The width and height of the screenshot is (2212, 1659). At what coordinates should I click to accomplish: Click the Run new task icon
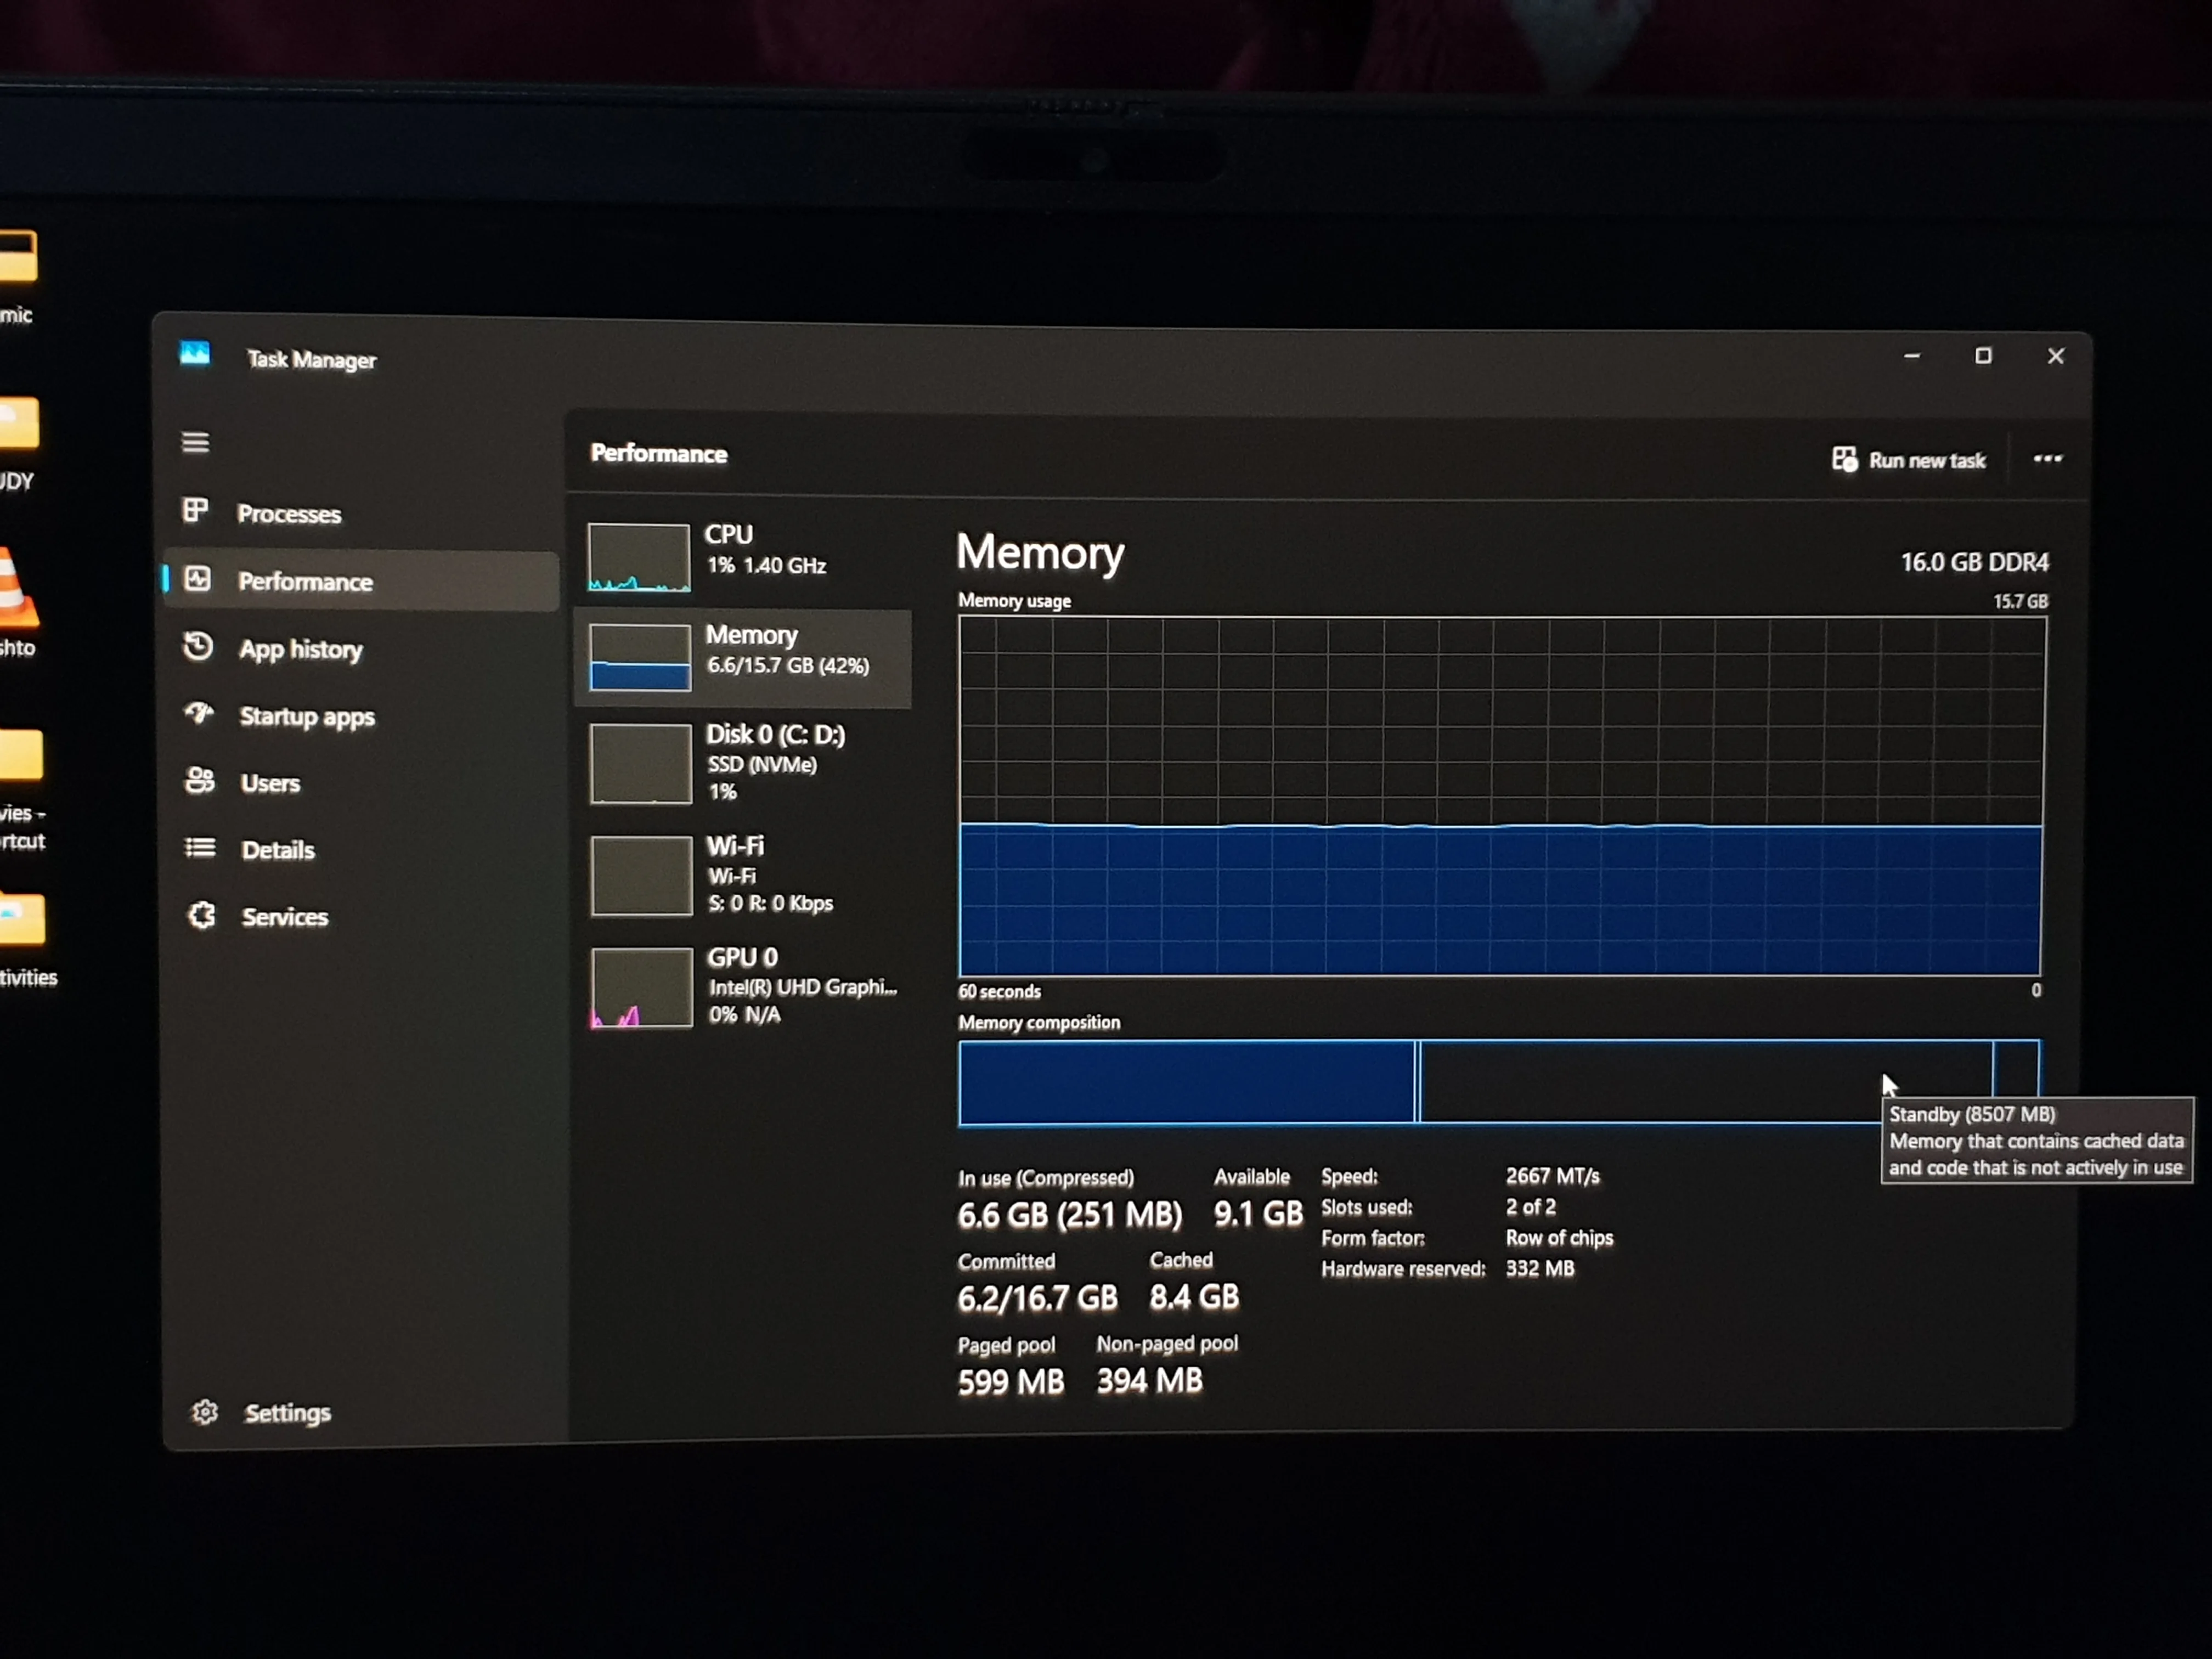pyautogui.click(x=1844, y=459)
